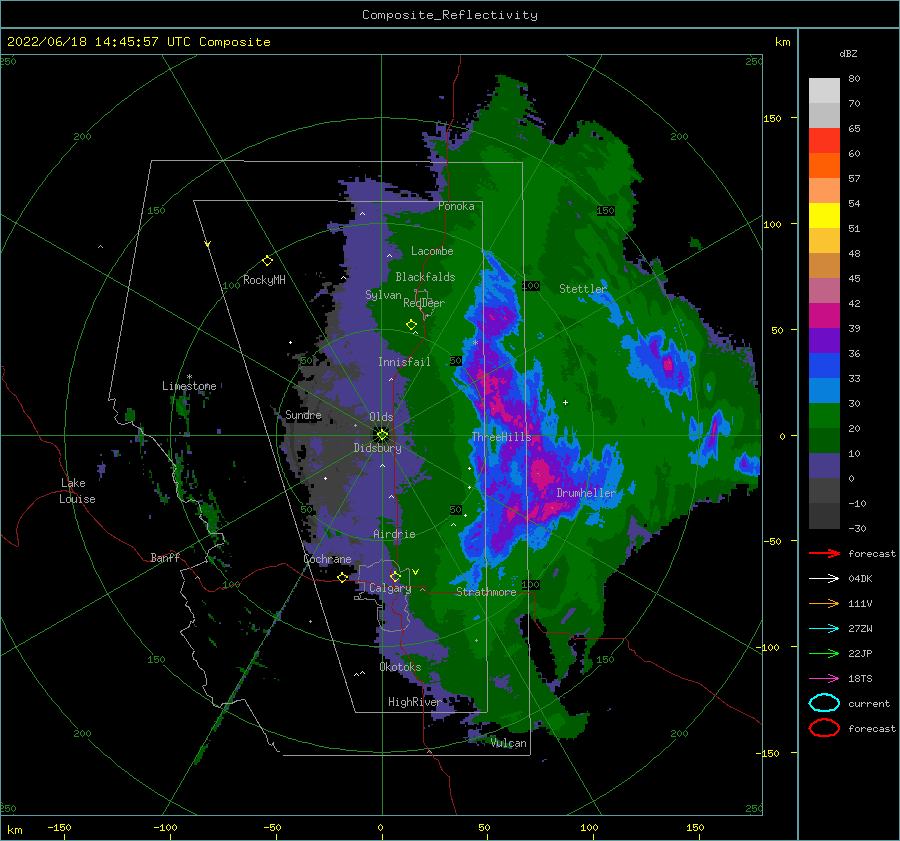This screenshot has height=841, width=900.
Task: Click the Innisfail label
Action: click(x=404, y=362)
